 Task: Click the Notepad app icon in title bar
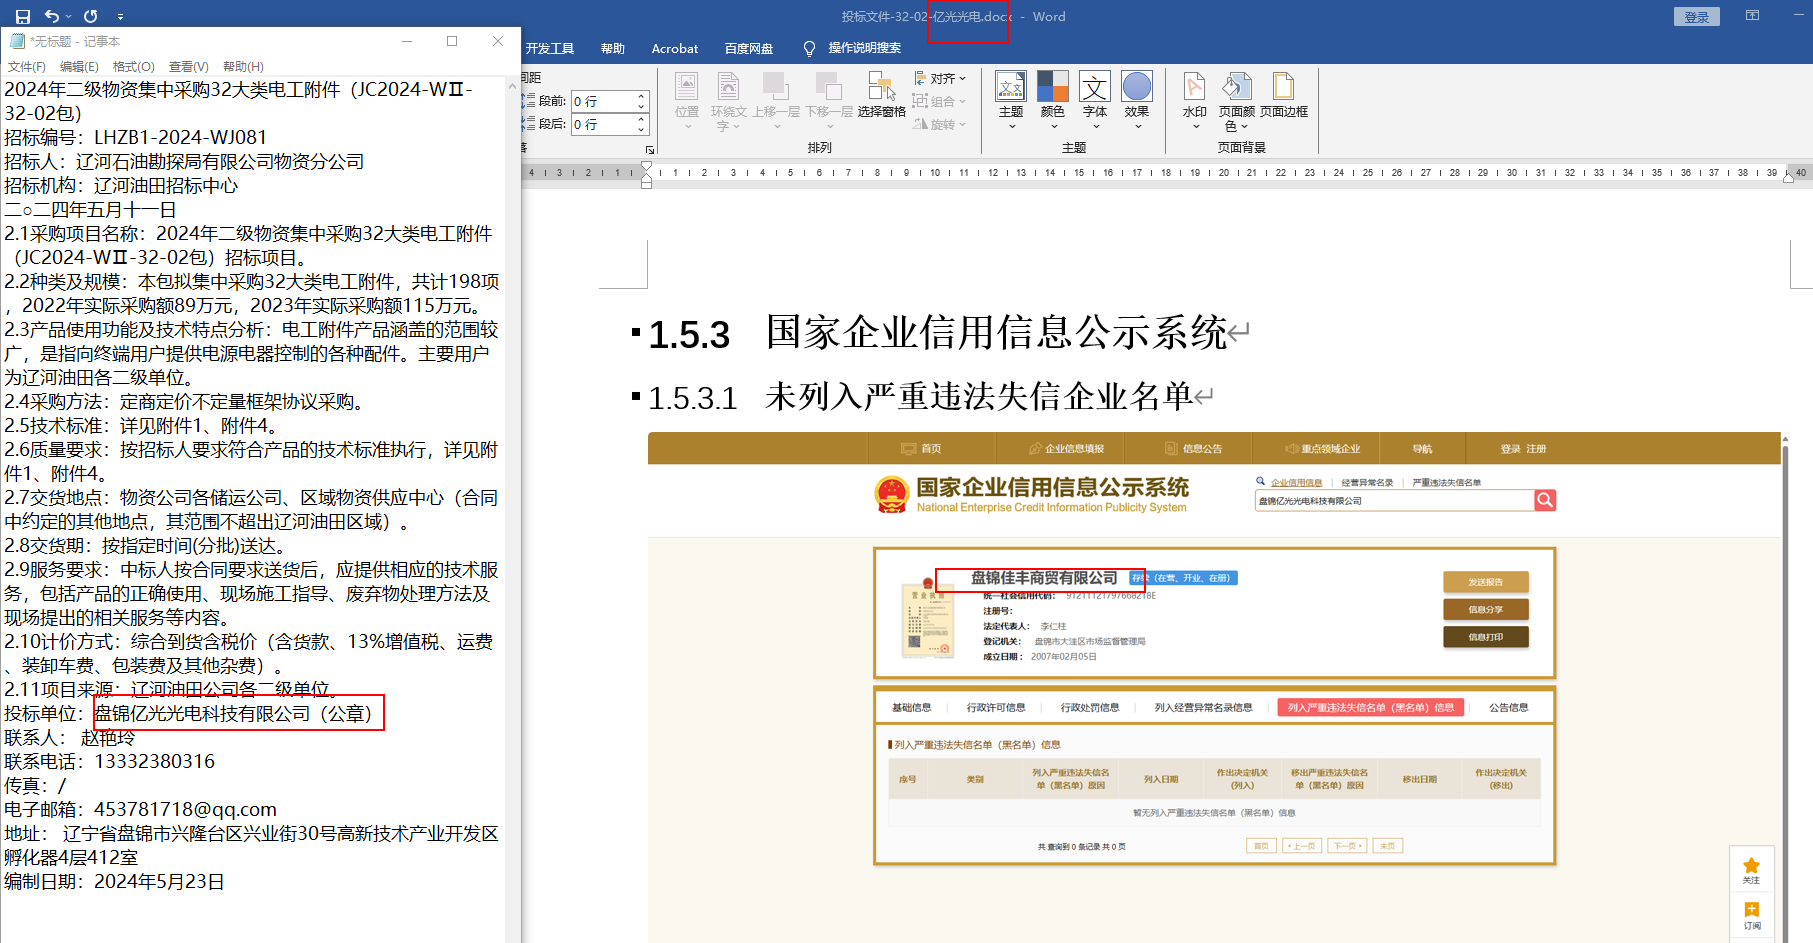pos(17,41)
